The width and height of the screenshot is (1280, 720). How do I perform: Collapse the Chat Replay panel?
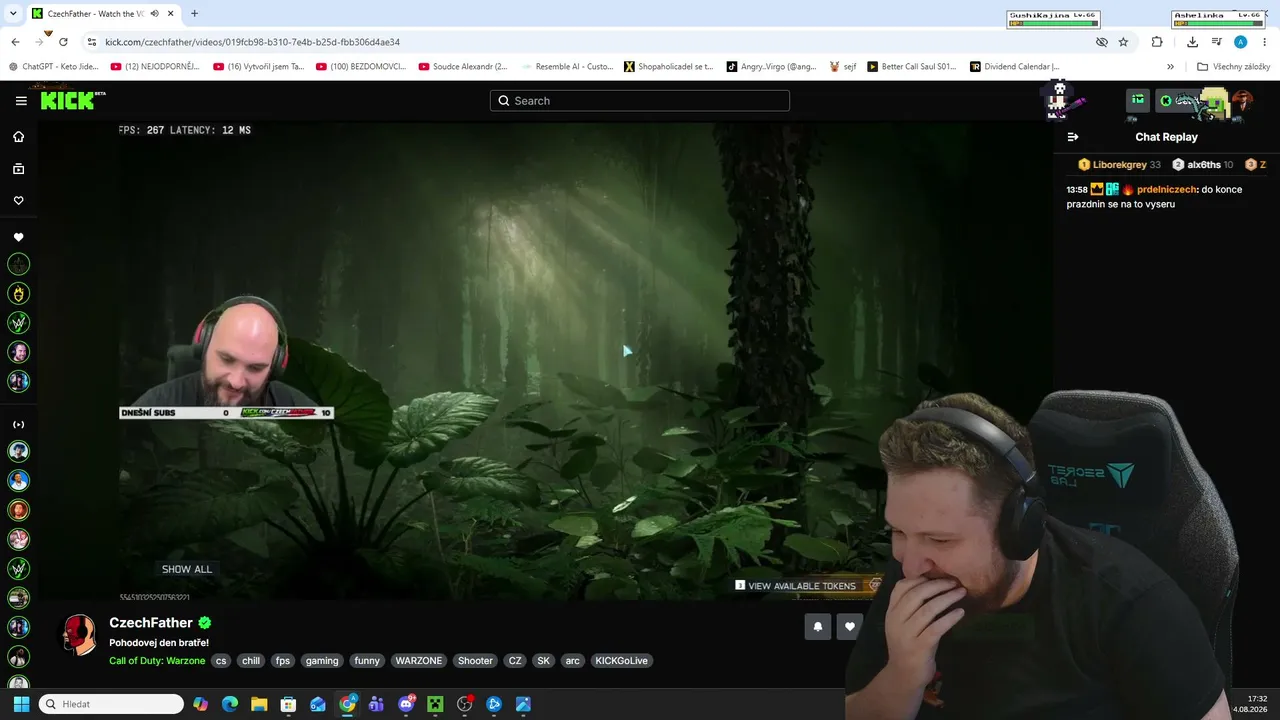click(x=1073, y=137)
